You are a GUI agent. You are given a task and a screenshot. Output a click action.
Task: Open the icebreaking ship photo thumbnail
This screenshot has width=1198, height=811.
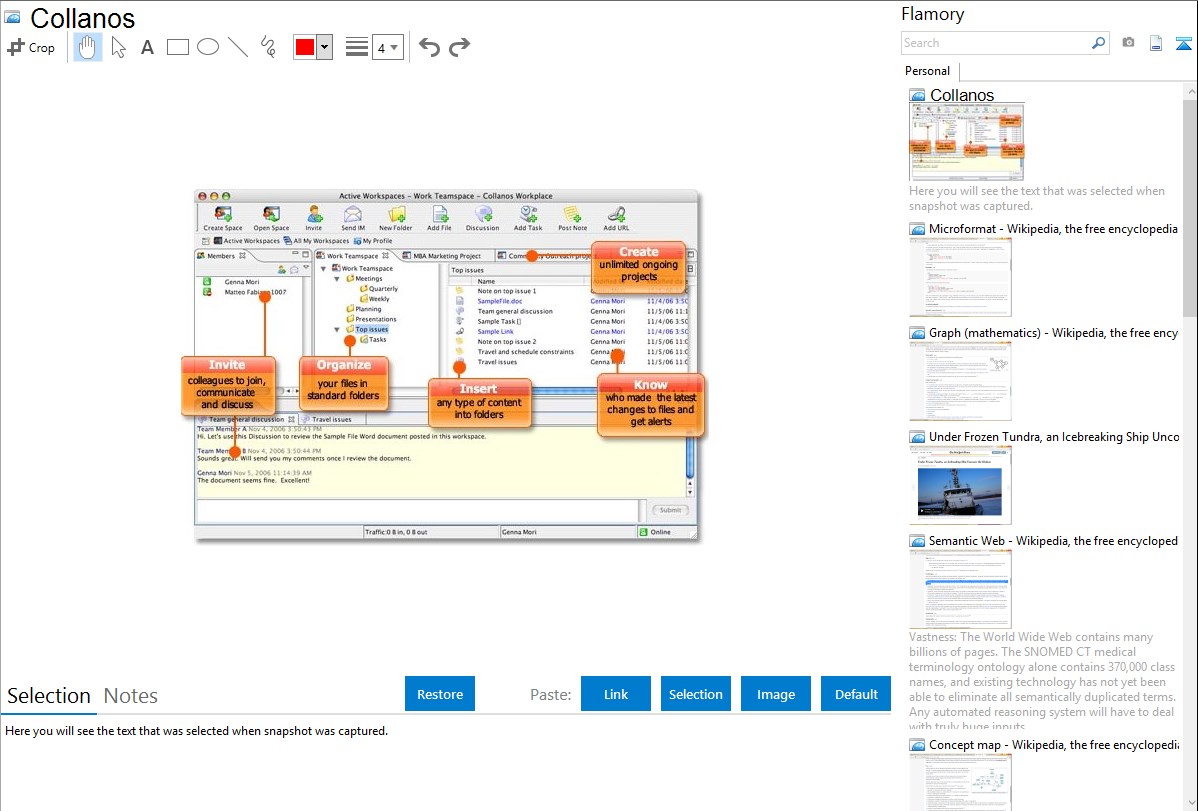pos(960,485)
